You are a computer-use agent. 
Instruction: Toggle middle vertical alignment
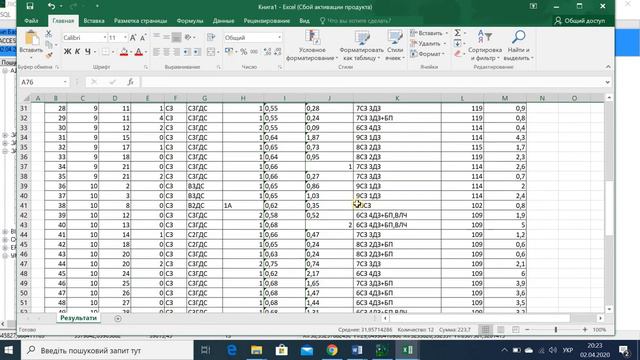pyautogui.click(x=166, y=38)
